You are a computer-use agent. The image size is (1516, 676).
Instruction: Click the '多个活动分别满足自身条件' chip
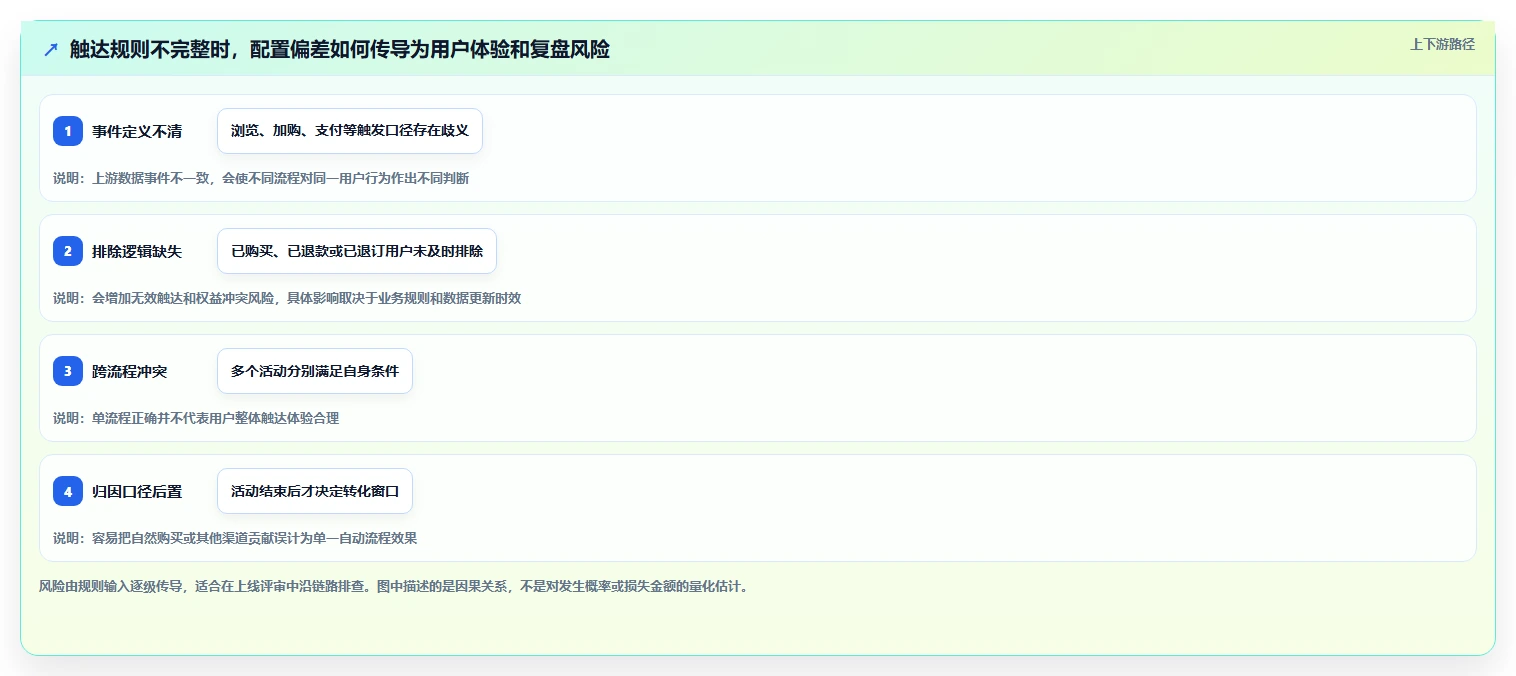click(315, 371)
